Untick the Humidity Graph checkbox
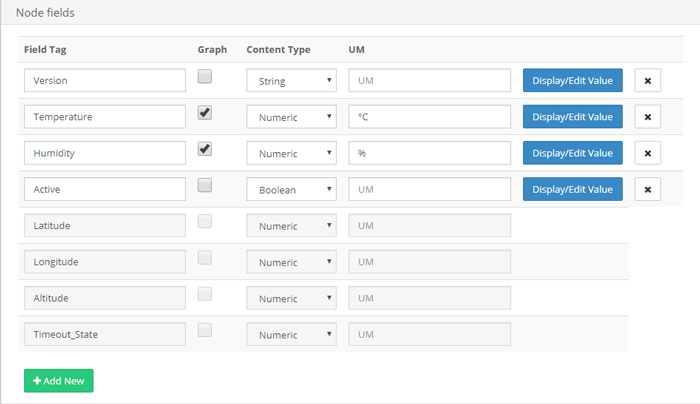 (x=205, y=149)
